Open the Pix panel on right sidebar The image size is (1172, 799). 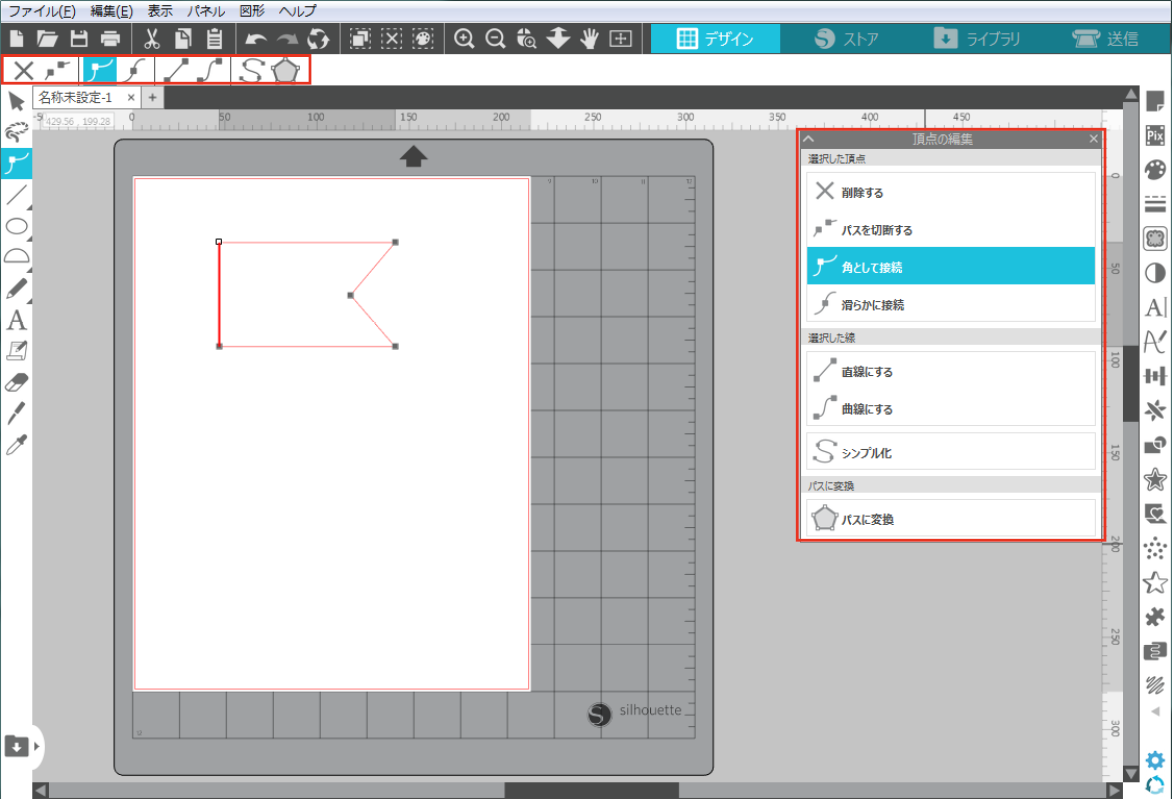1155,133
